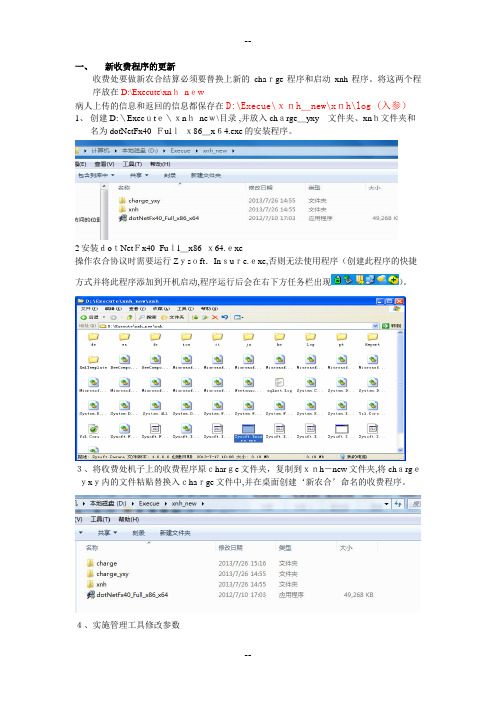Image resolution: width=496 pixels, height=702 pixels.
Task: Sort by 大小 column in top Explorer window
Action: pyautogui.click(x=374, y=188)
